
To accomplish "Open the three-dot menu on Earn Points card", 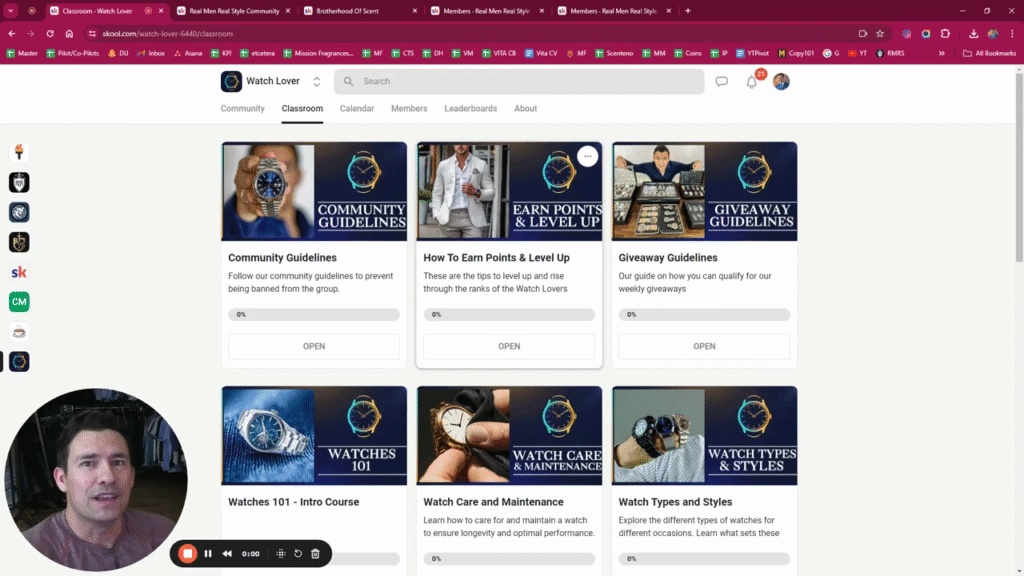I will 588,157.
